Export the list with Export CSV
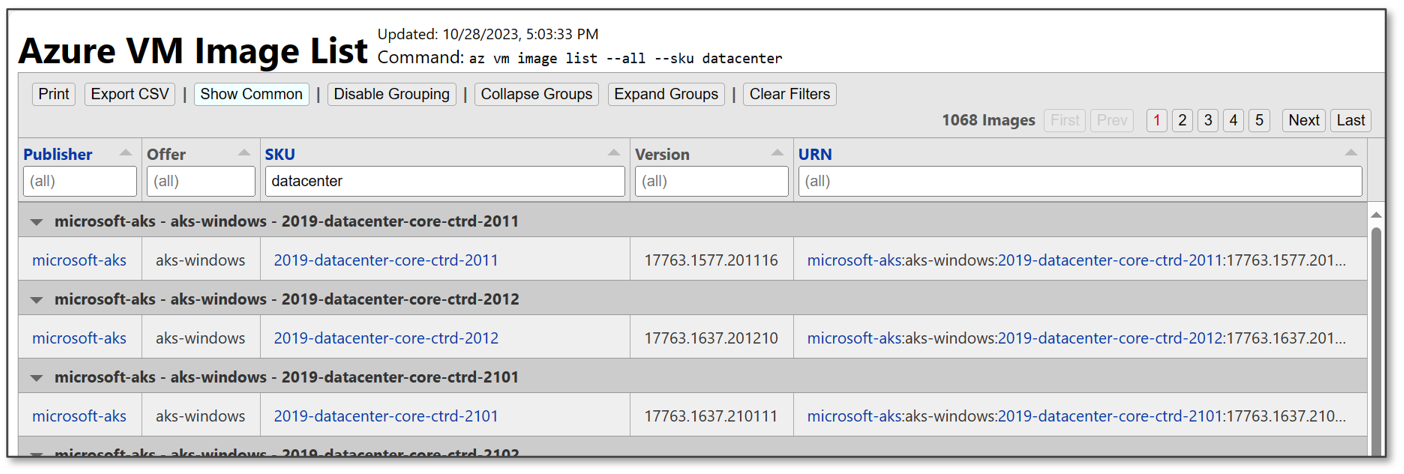The width and height of the screenshot is (1404, 474). (130, 94)
